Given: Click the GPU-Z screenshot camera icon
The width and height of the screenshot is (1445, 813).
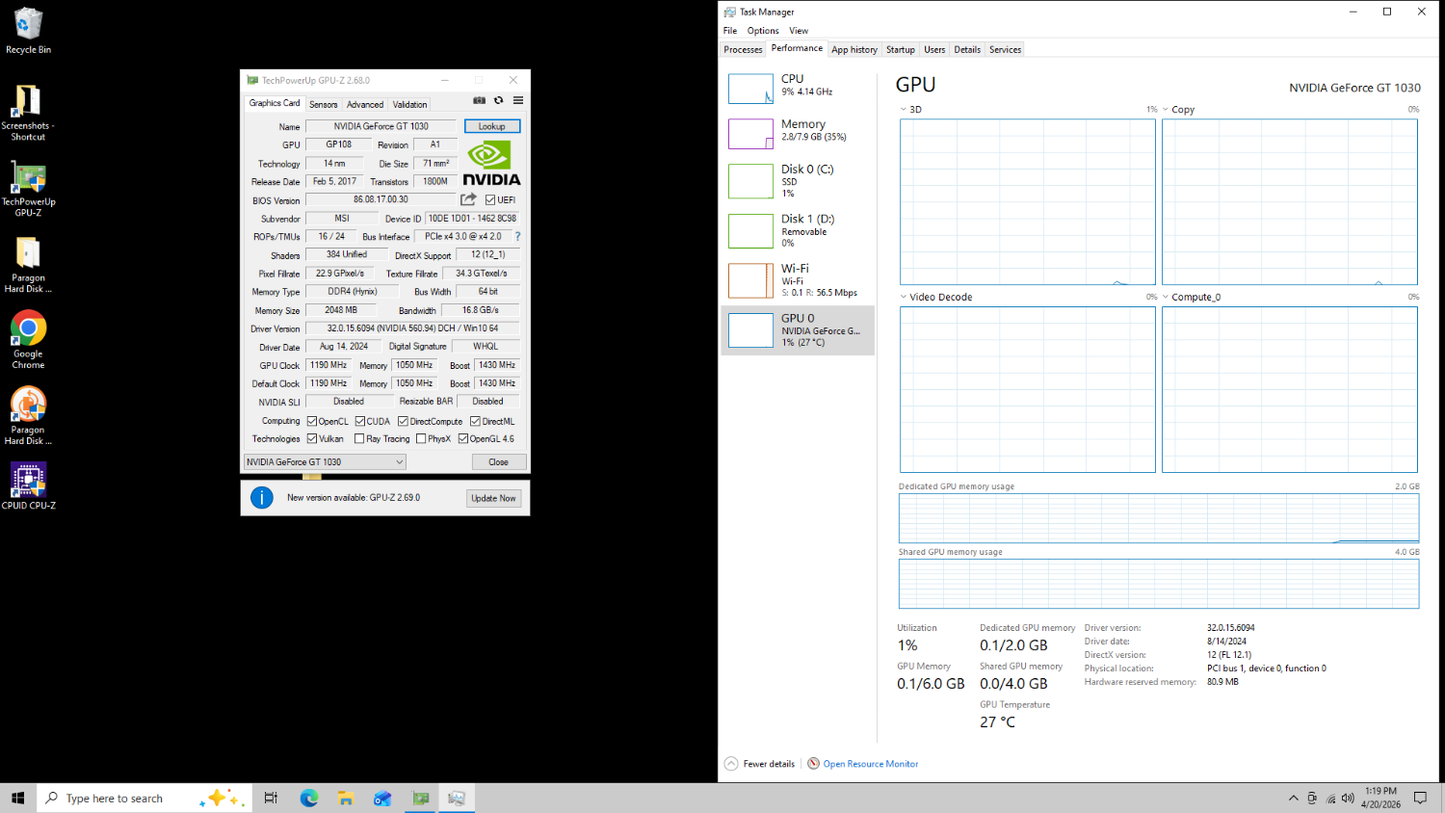Looking at the screenshot, I should [x=479, y=101].
